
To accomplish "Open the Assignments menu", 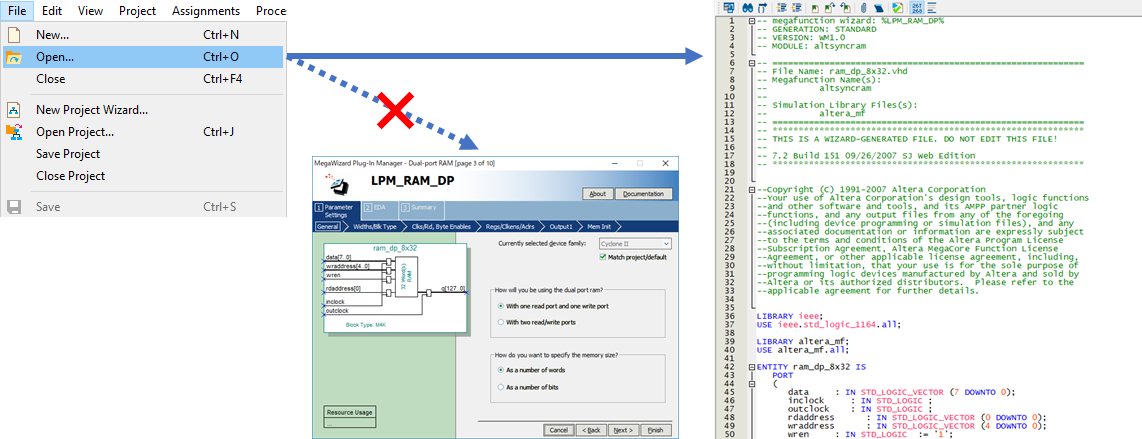I will [x=206, y=11].
